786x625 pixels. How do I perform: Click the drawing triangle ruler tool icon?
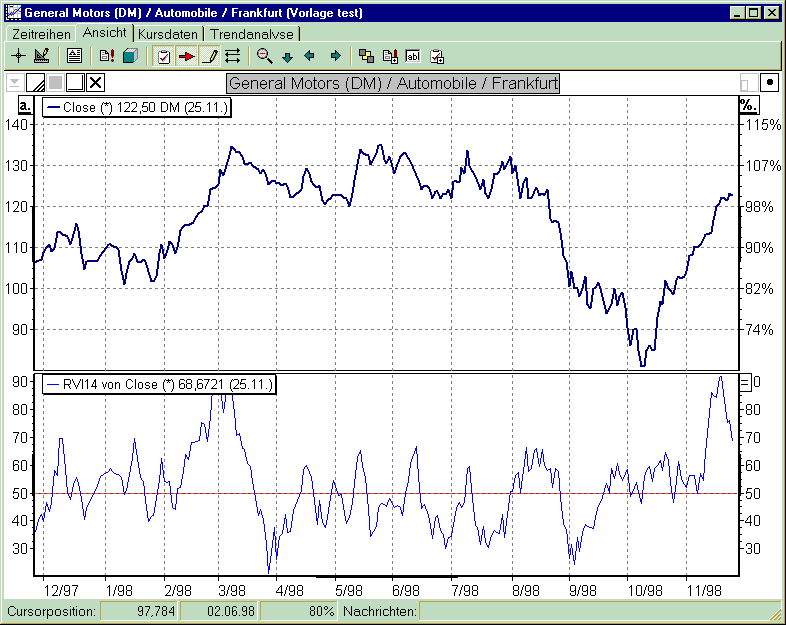pyautogui.click(x=41, y=56)
